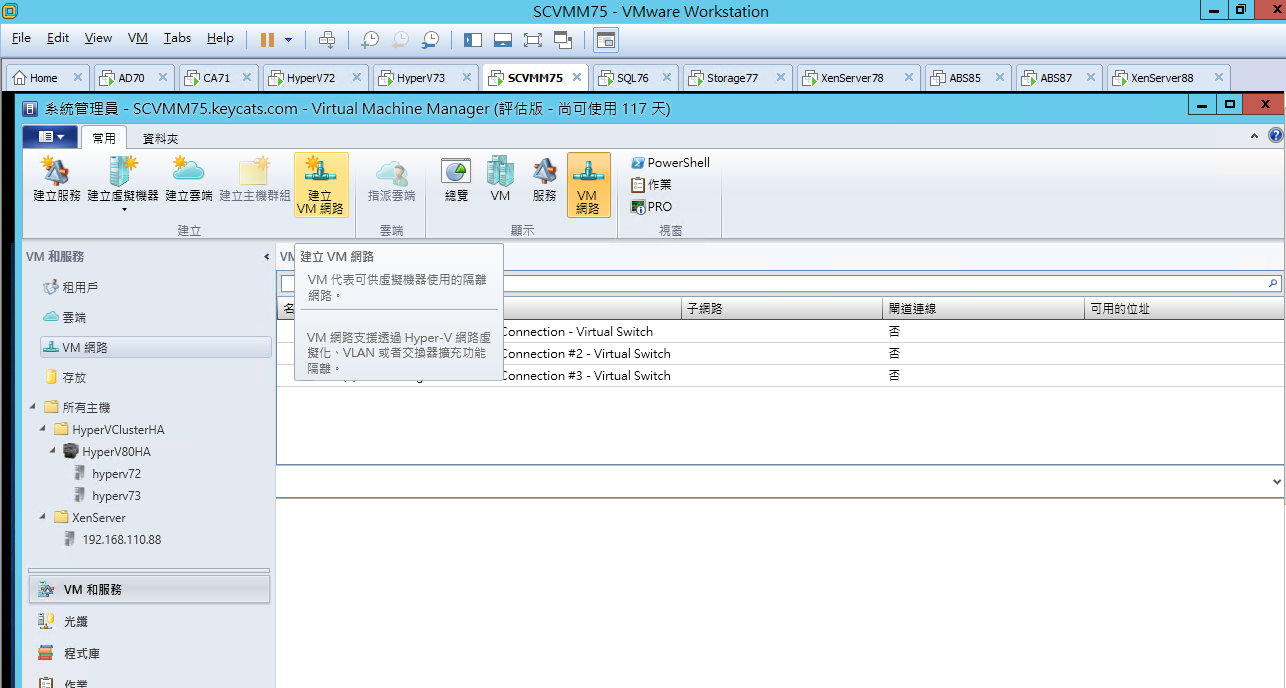
Task: Click the VMware pause/suspend button
Action: click(x=267, y=40)
